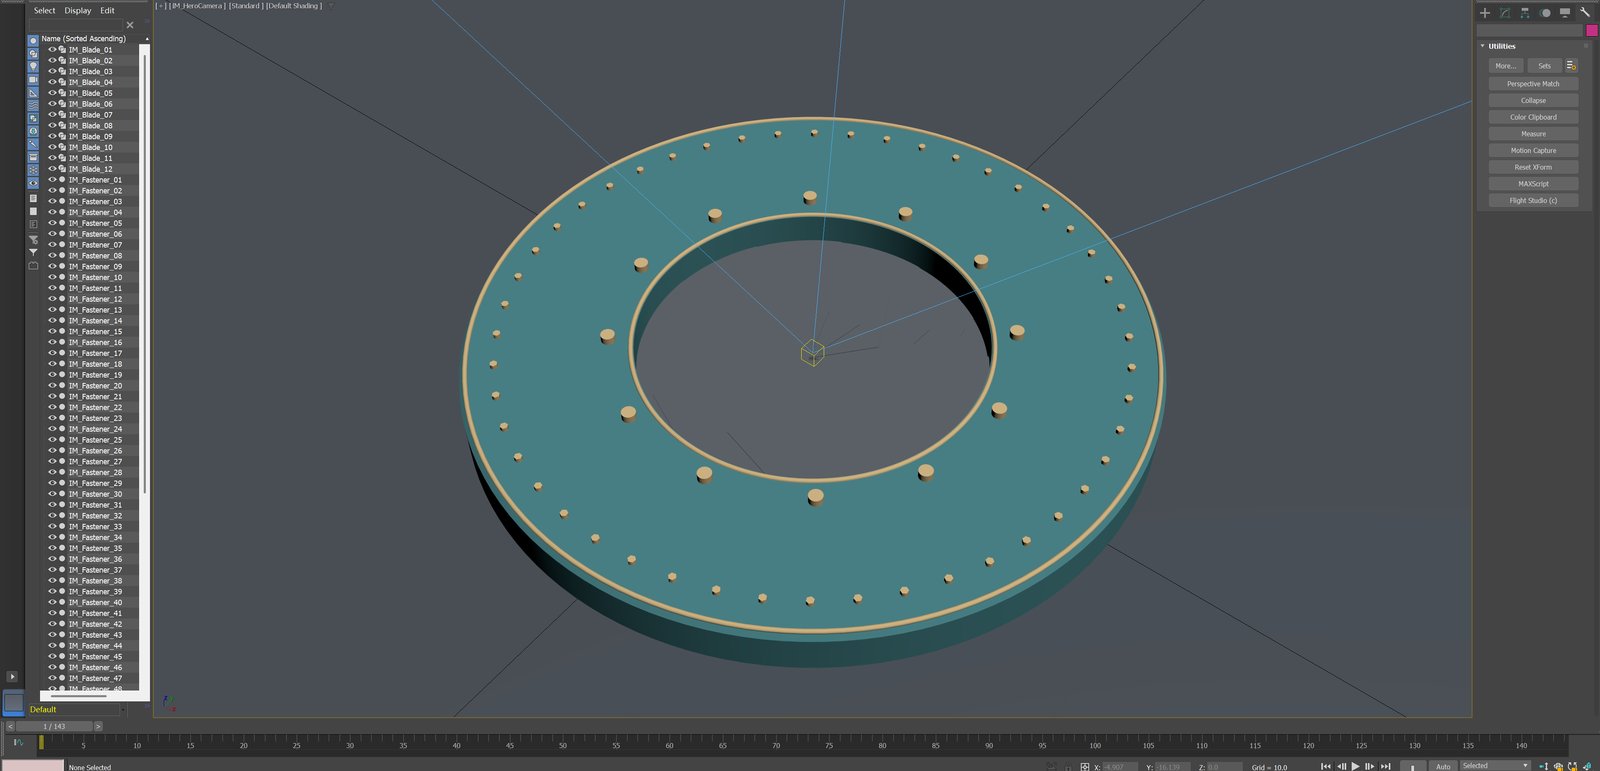Click the Auto key button
The image size is (1600, 771).
pyautogui.click(x=1443, y=766)
